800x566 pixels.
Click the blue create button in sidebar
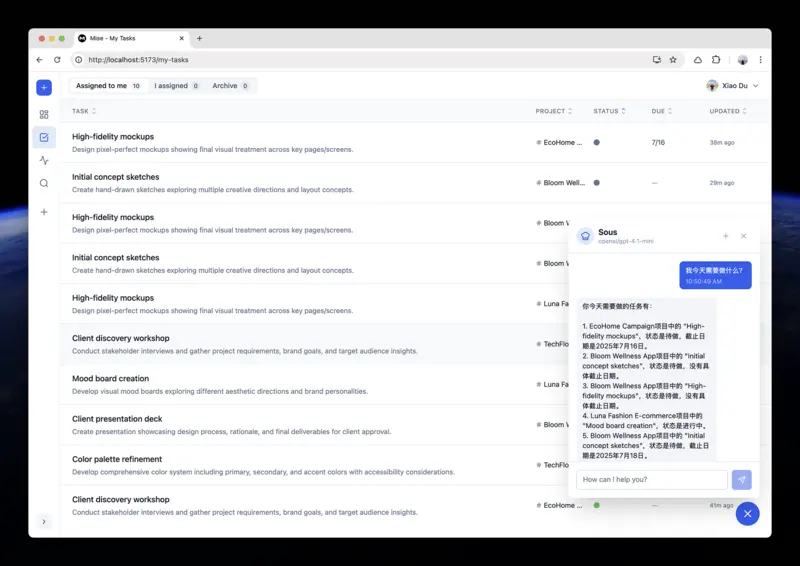[x=44, y=88]
